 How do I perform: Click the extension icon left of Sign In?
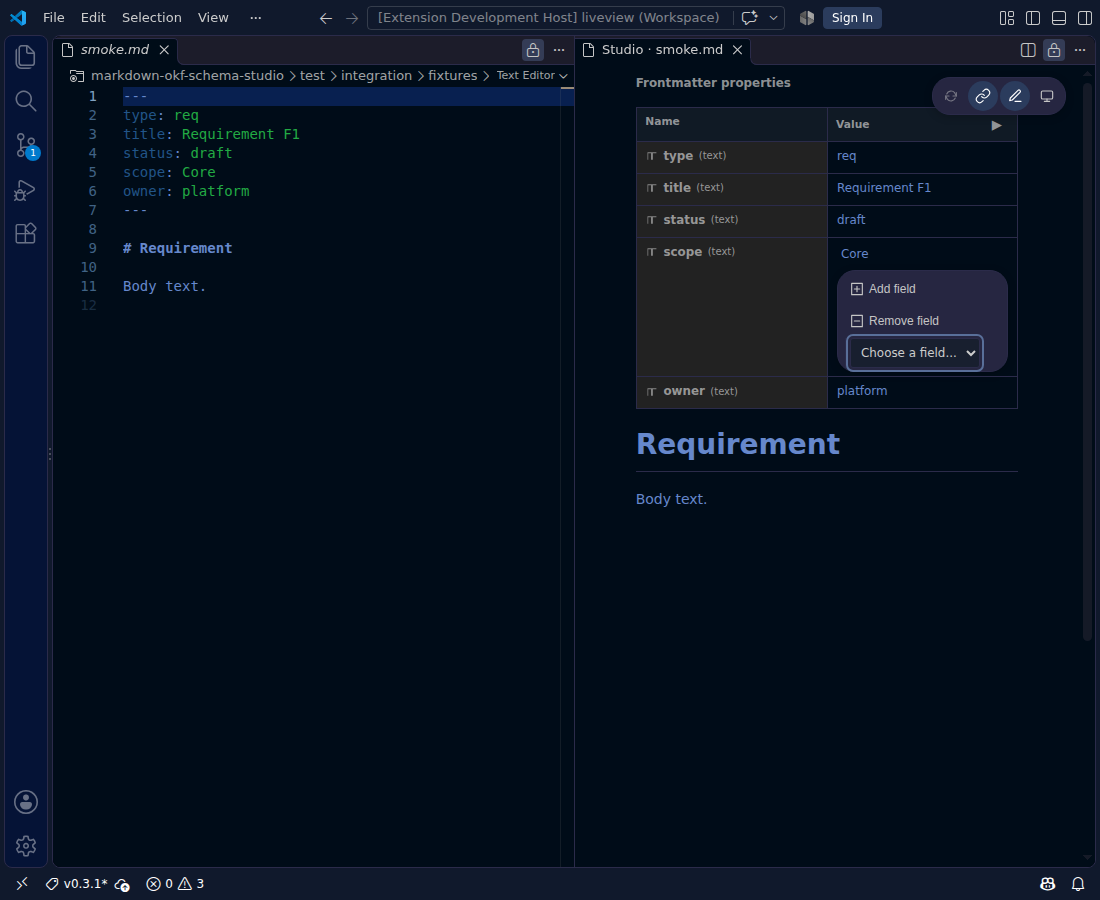click(x=807, y=18)
